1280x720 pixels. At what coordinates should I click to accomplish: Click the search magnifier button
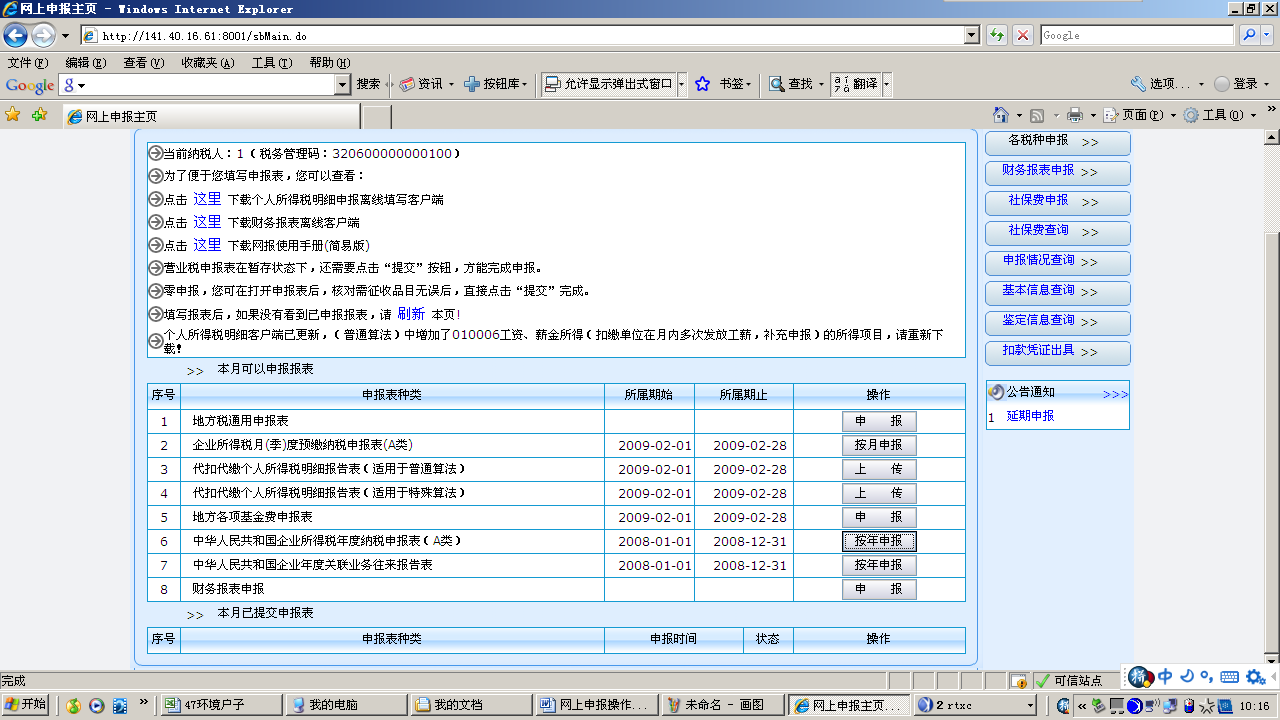(x=1249, y=35)
